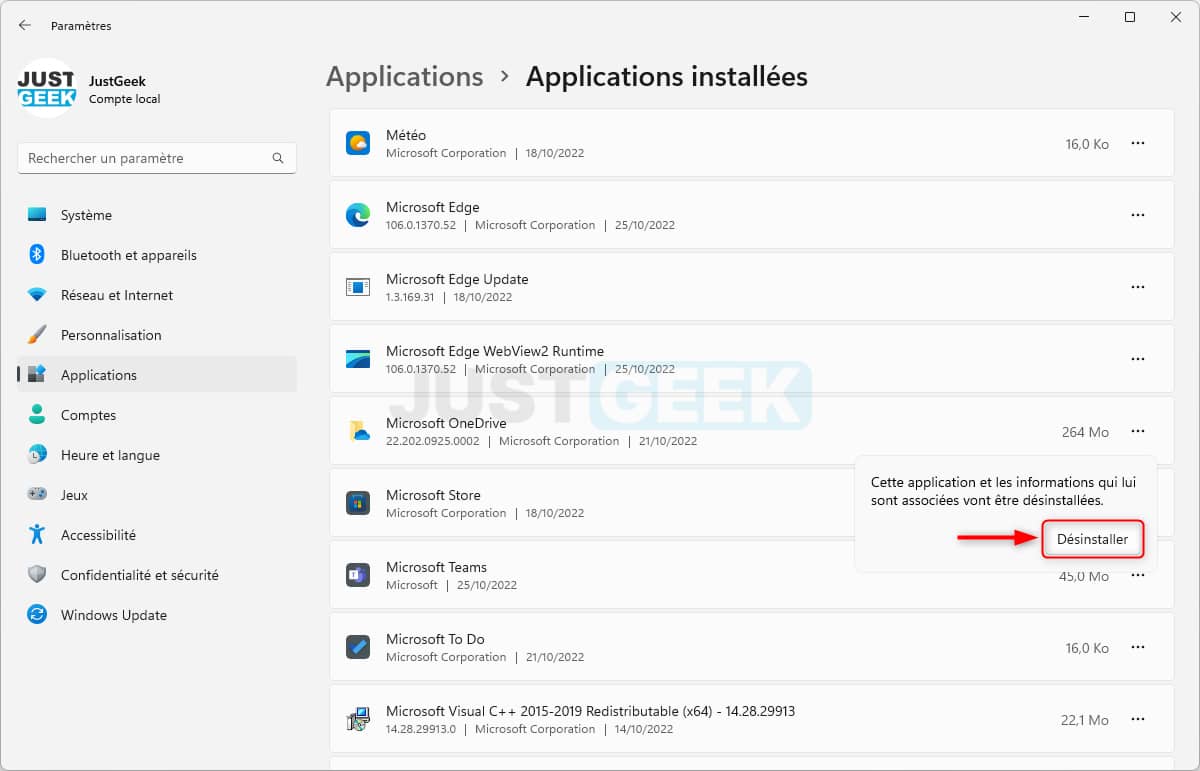
Task: Click the Bluetooth icon in the sidebar
Action: 37,255
